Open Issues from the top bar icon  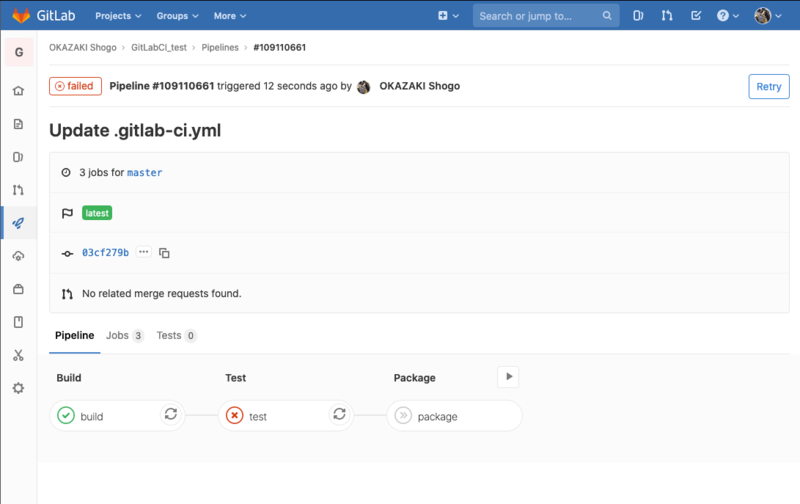point(638,16)
